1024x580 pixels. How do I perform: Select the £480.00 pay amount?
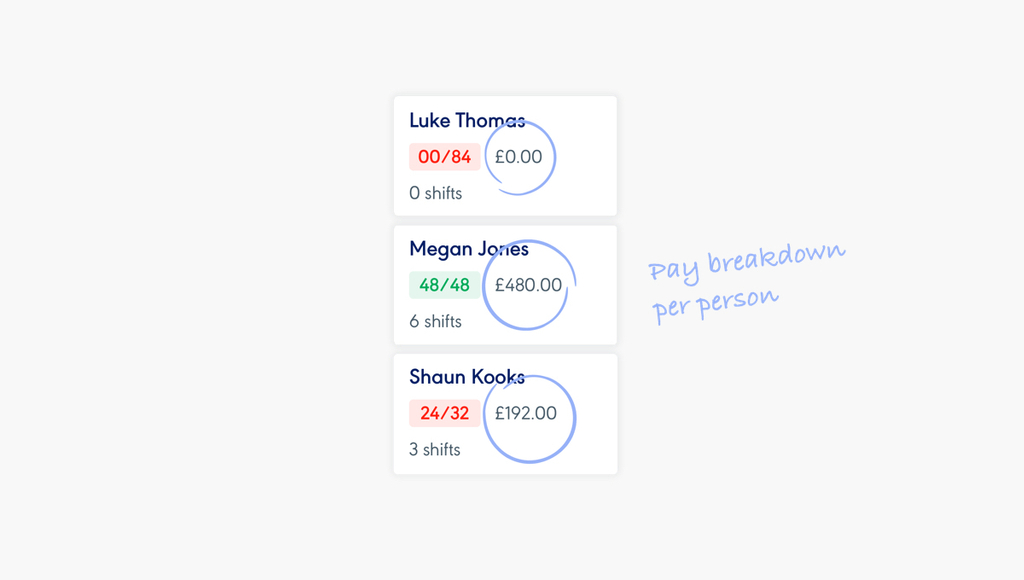[528, 285]
